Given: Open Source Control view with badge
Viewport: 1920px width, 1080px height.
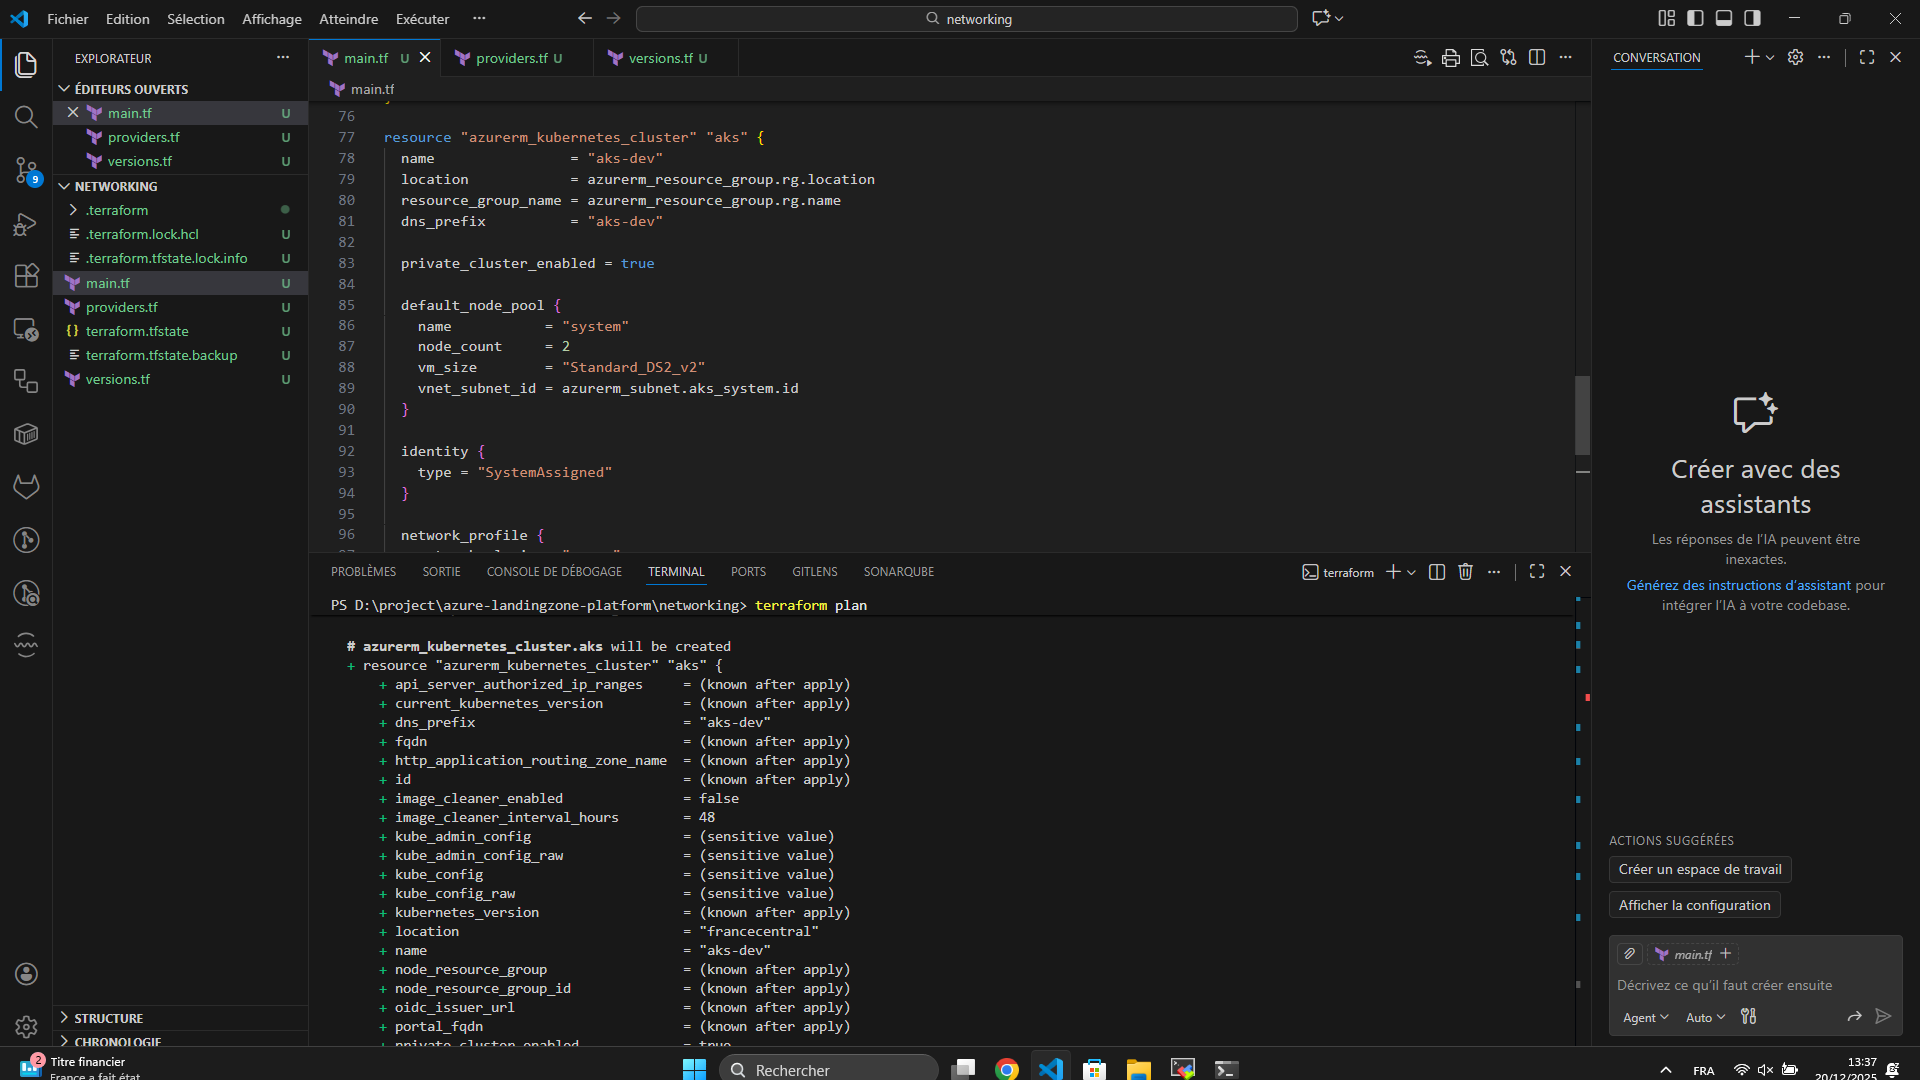Looking at the screenshot, I should tap(26, 170).
